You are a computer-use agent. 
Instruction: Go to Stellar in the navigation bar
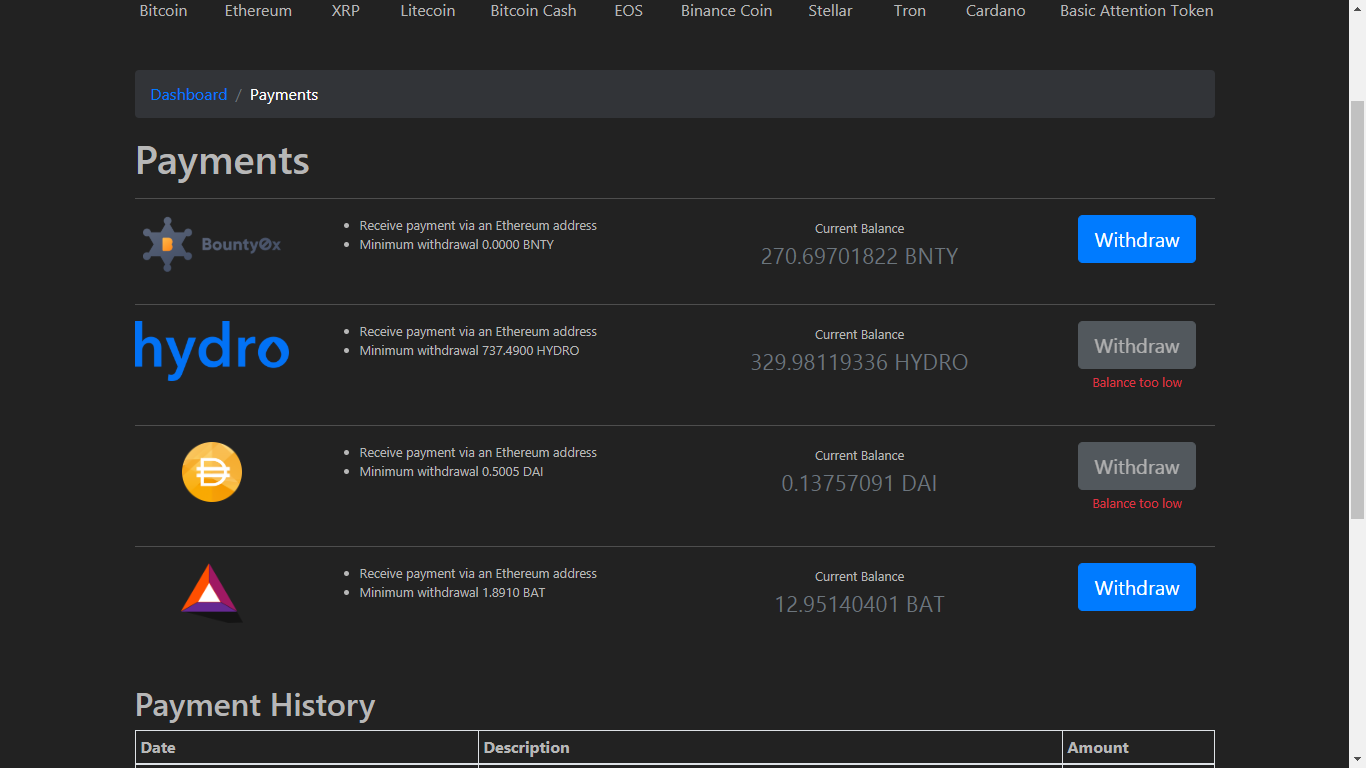coord(831,11)
